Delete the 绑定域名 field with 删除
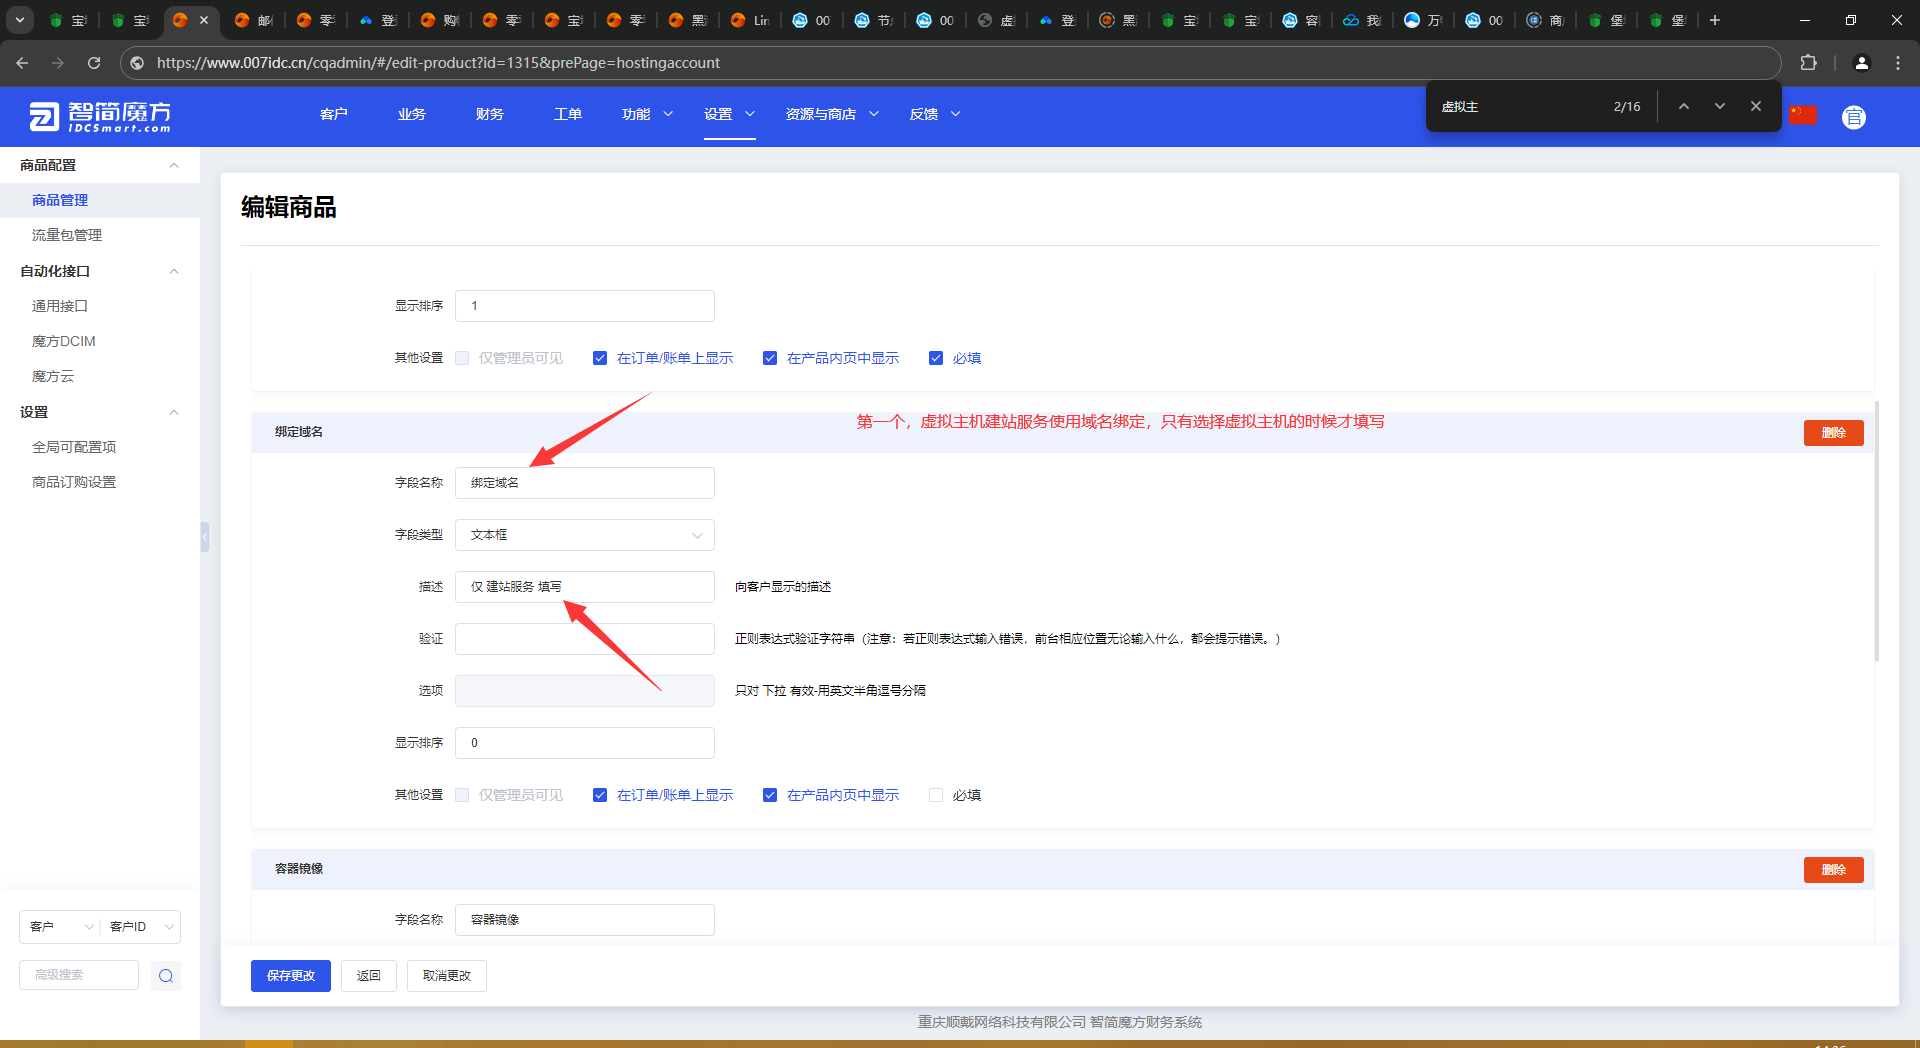Image resolution: width=1920 pixels, height=1048 pixels. coord(1834,433)
